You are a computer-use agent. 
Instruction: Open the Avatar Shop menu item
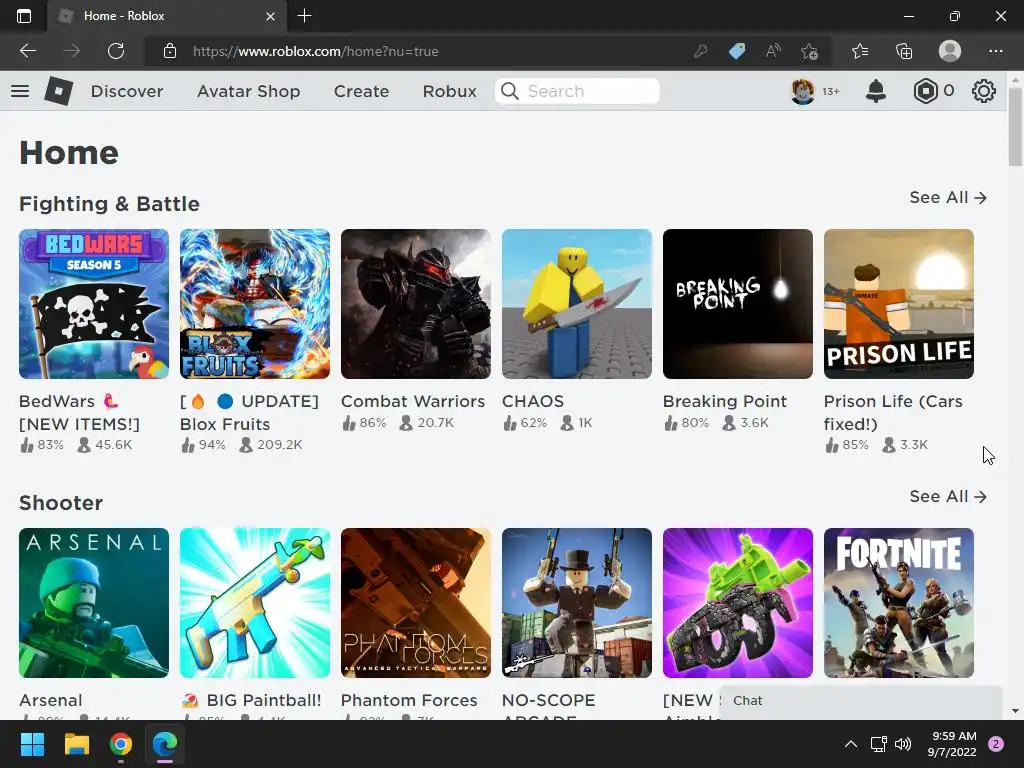point(248,91)
